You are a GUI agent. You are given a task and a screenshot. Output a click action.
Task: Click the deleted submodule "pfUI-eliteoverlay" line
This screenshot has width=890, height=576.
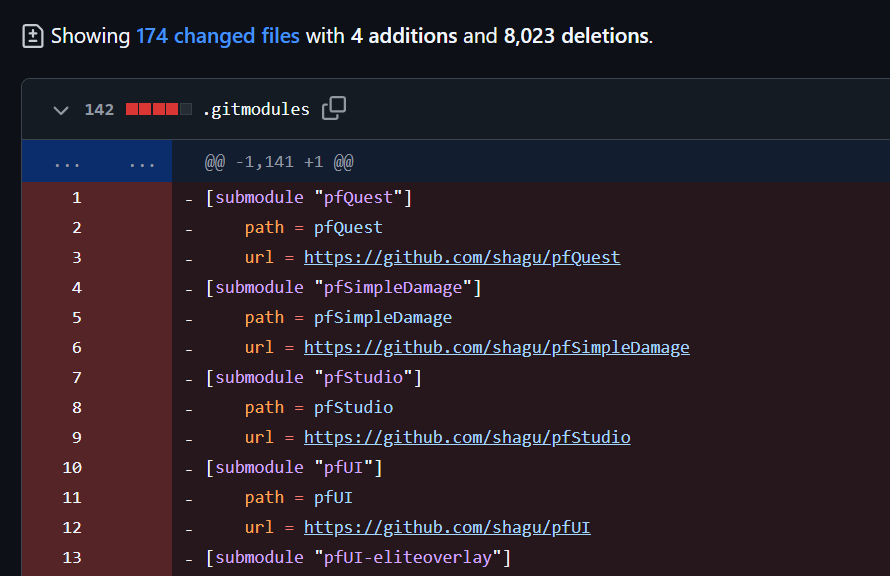358,557
